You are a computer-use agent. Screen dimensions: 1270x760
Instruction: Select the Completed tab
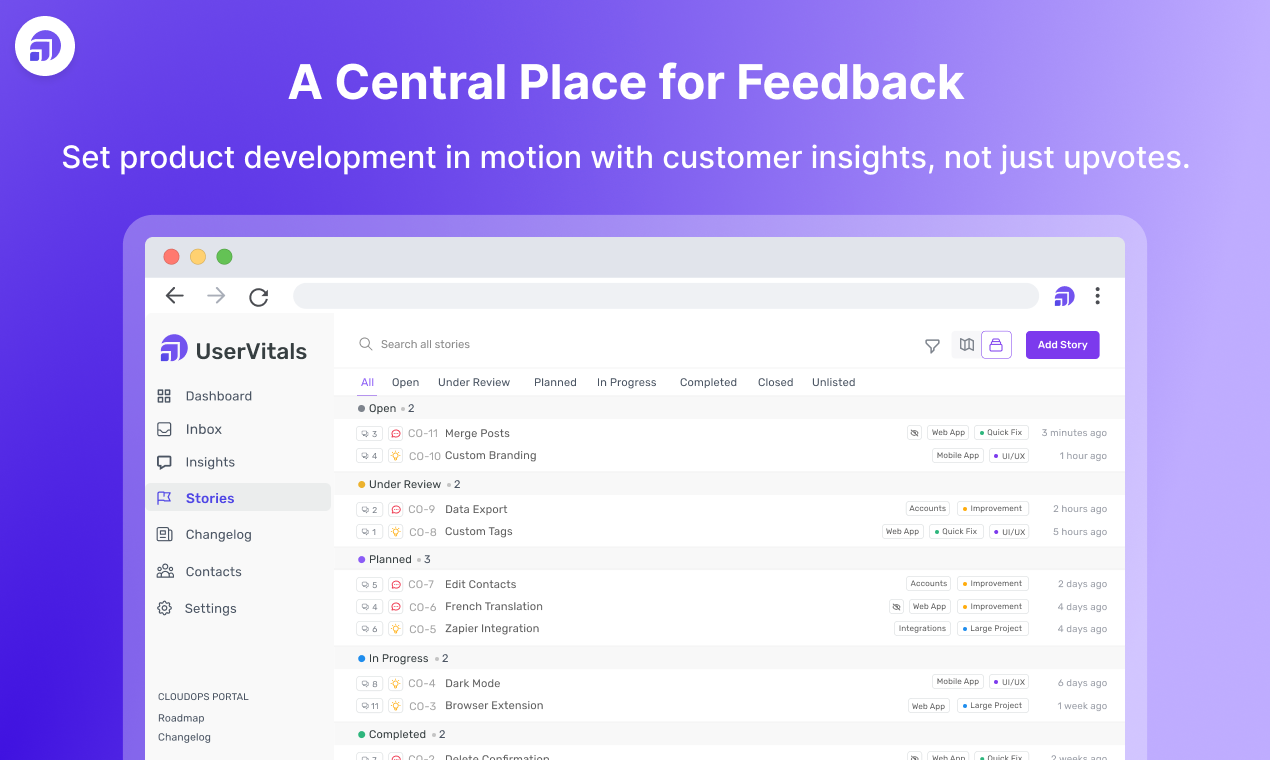[708, 382]
